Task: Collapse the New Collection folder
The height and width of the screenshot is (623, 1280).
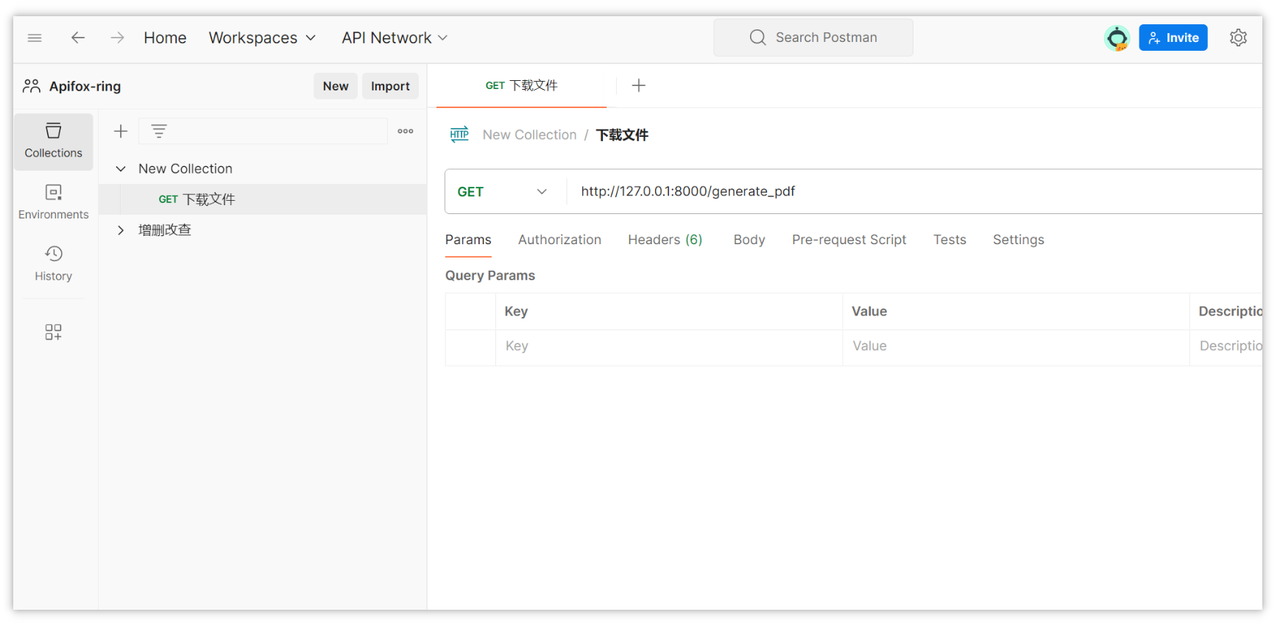Action: point(121,169)
